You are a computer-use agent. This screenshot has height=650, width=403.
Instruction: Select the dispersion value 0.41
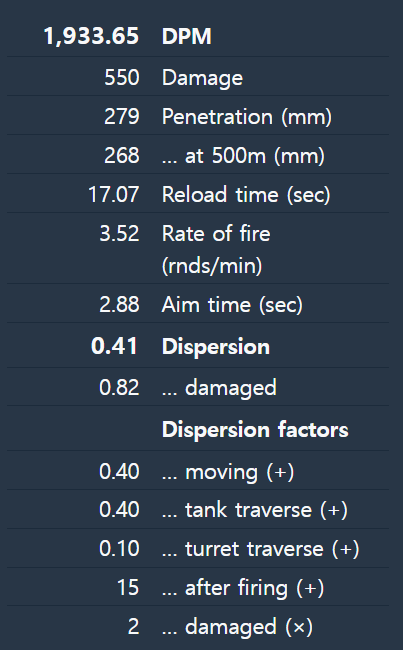(114, 346)
